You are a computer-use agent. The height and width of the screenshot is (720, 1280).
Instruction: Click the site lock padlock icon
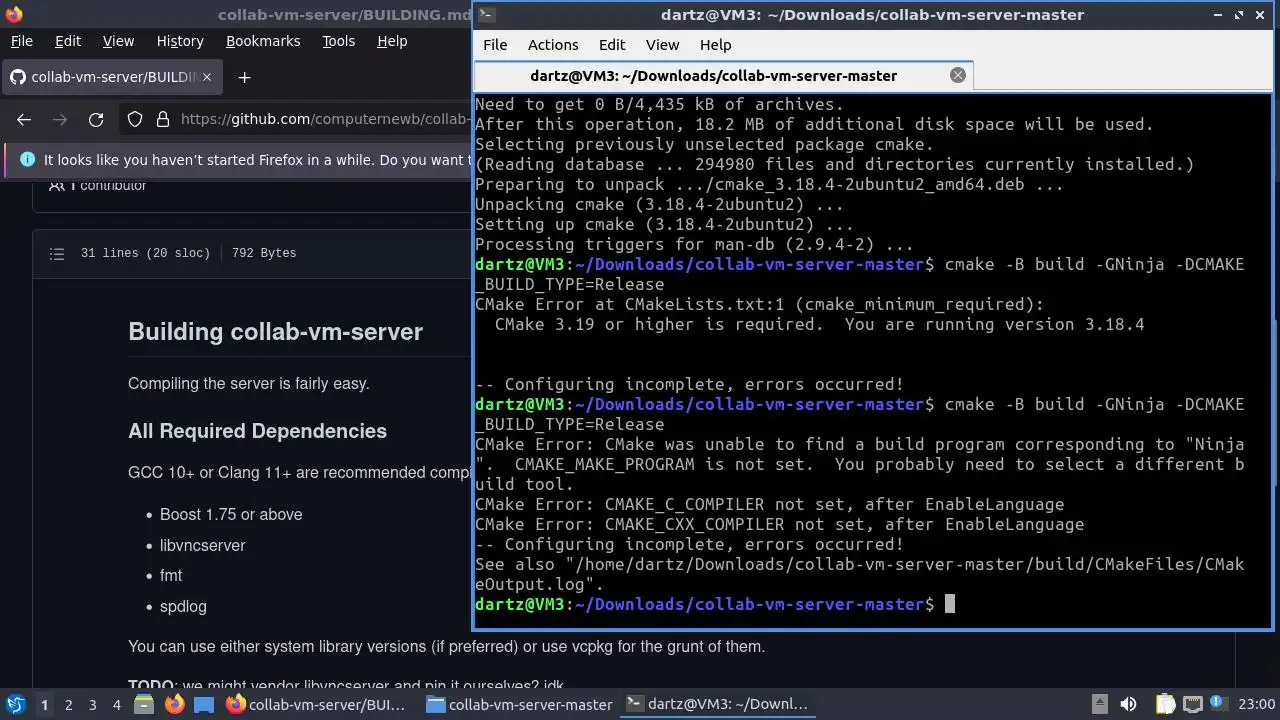coord(163,119)
